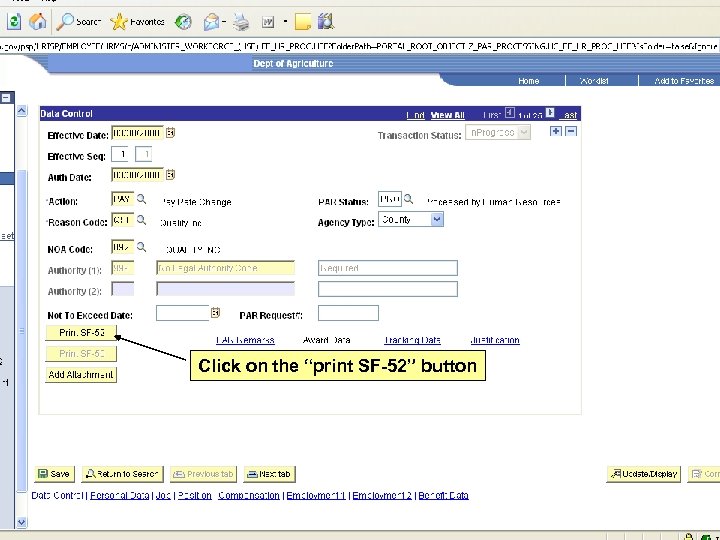This screenshot has width=720, height=540.
Task: Look up Reason Code values
Action: (141, 220)
